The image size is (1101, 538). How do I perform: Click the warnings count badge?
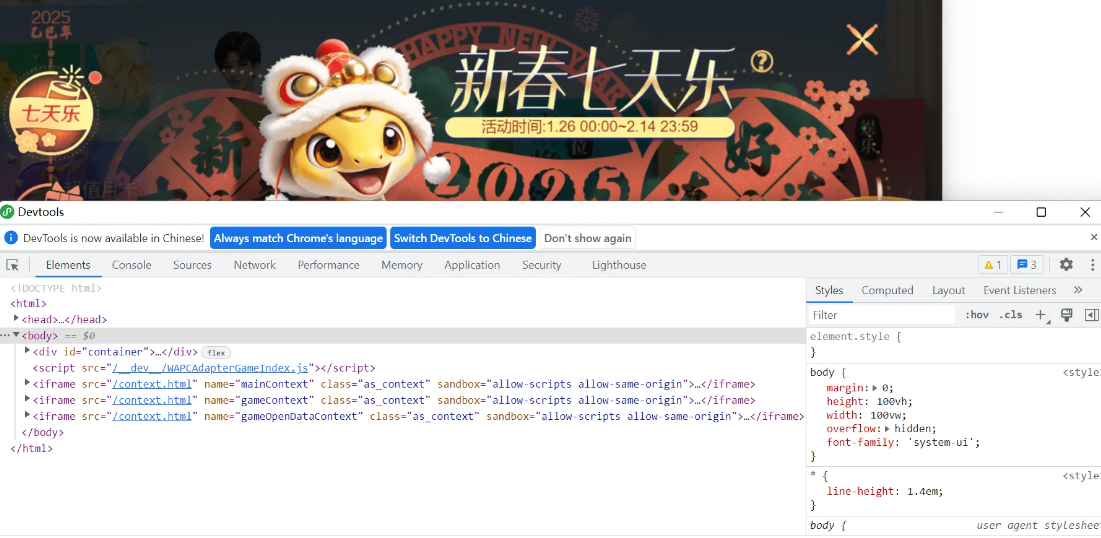(x=992, y=265)
